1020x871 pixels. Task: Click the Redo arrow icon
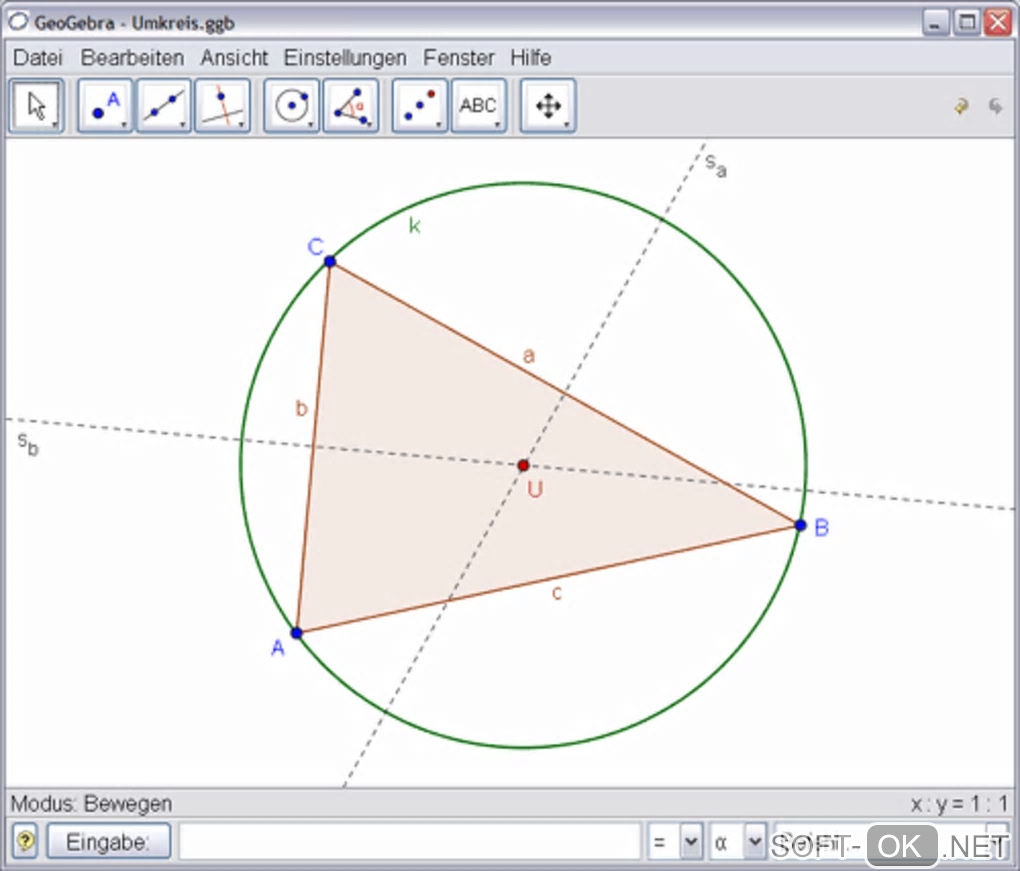[995, 105]
